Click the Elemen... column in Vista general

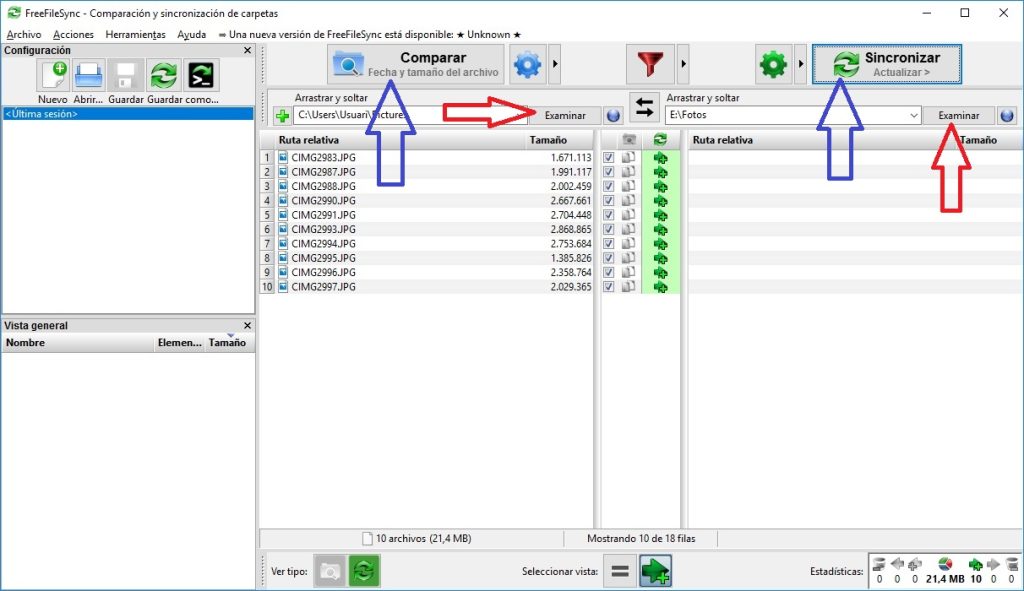180,343
